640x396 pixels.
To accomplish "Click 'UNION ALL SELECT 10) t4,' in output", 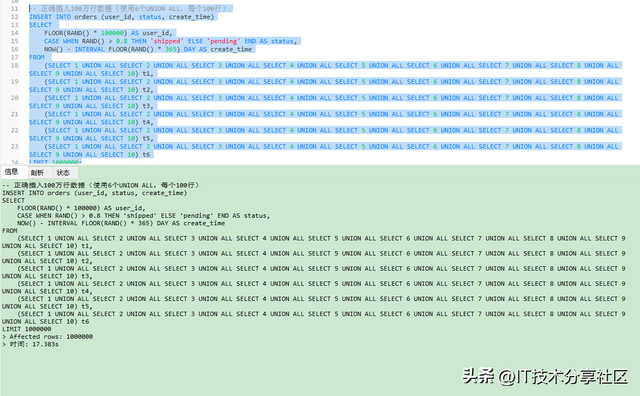I will coord(47,291).
